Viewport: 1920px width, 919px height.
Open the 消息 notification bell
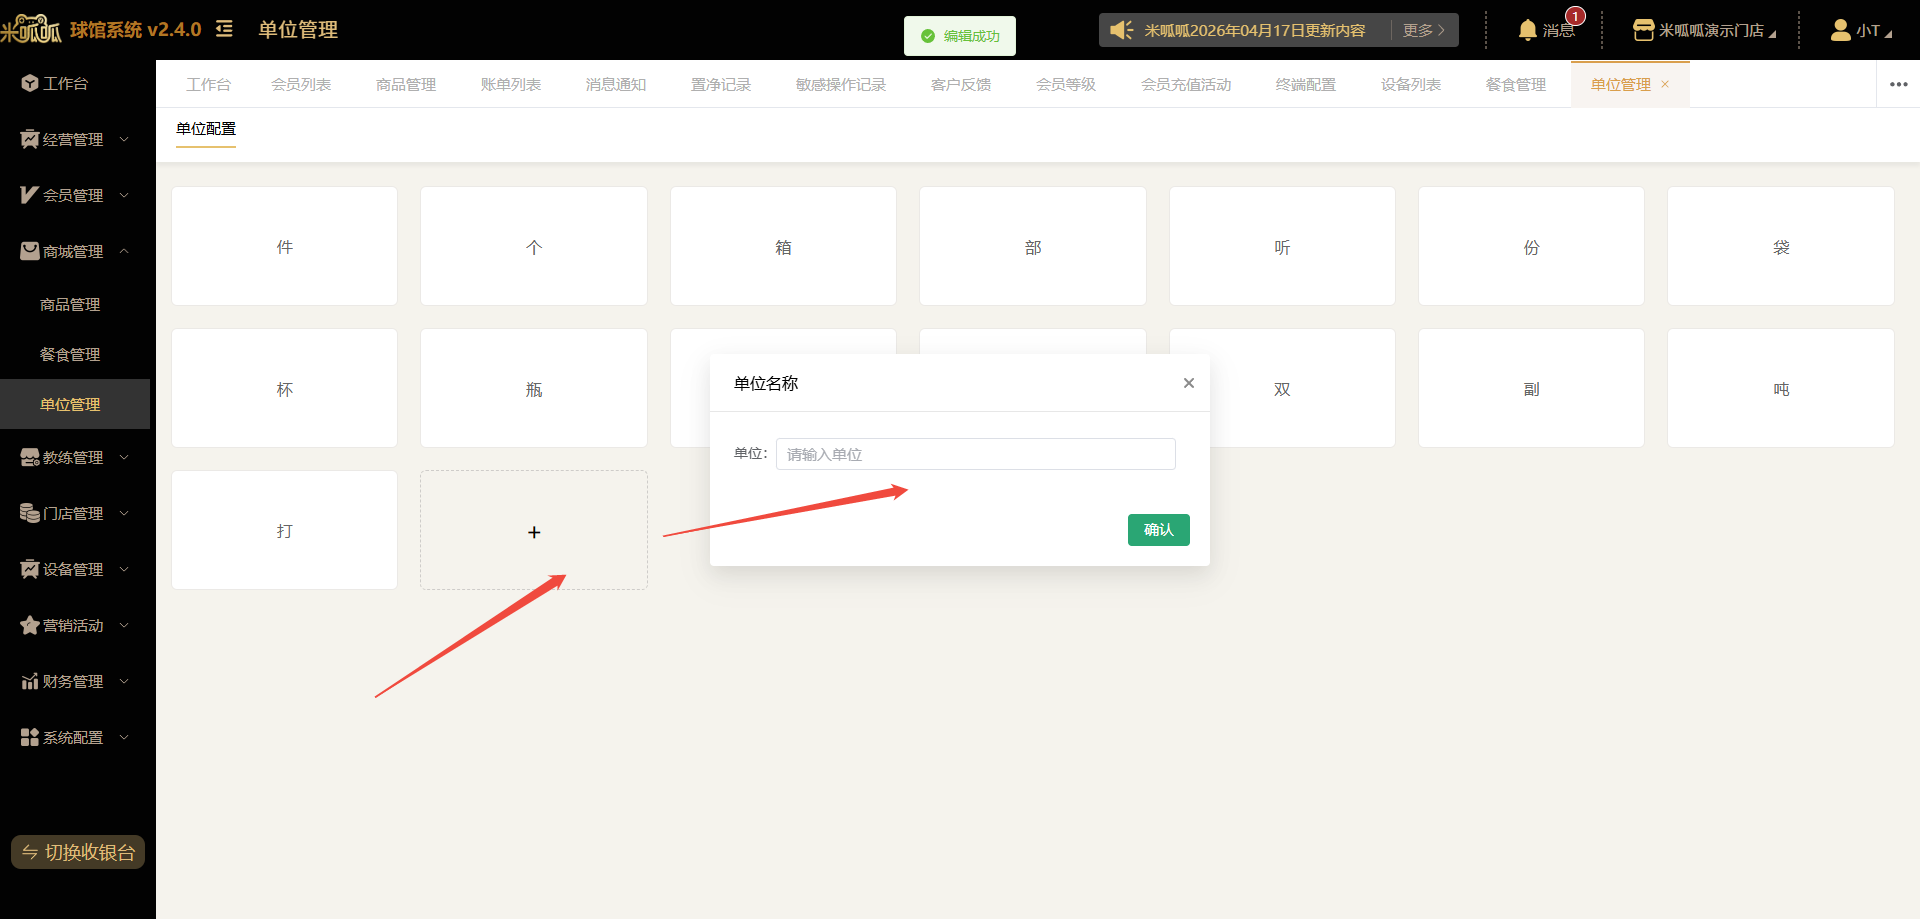1527,30
